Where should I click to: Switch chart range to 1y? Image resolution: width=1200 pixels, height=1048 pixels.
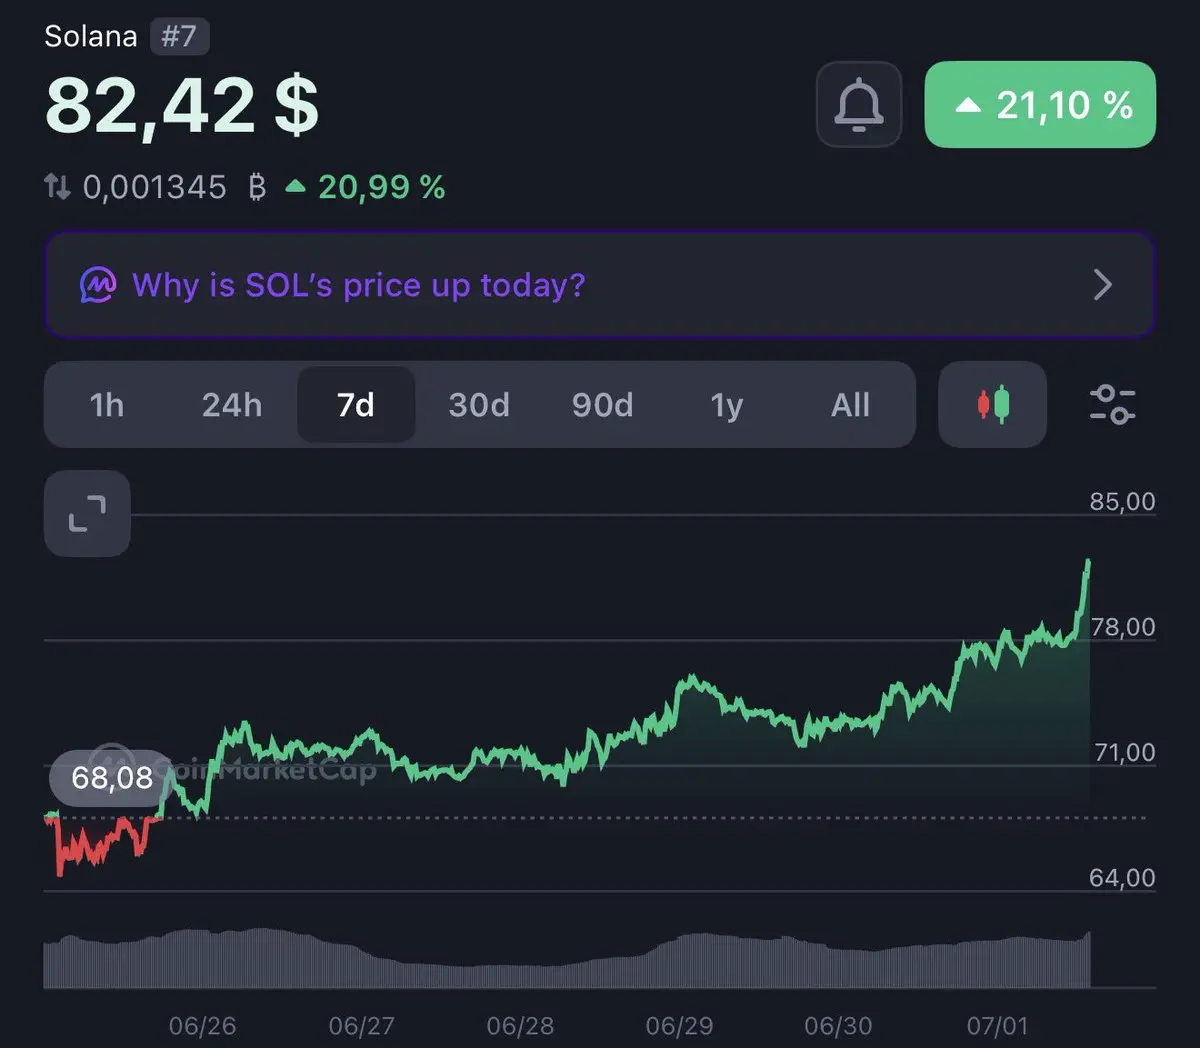coord(727,405)
